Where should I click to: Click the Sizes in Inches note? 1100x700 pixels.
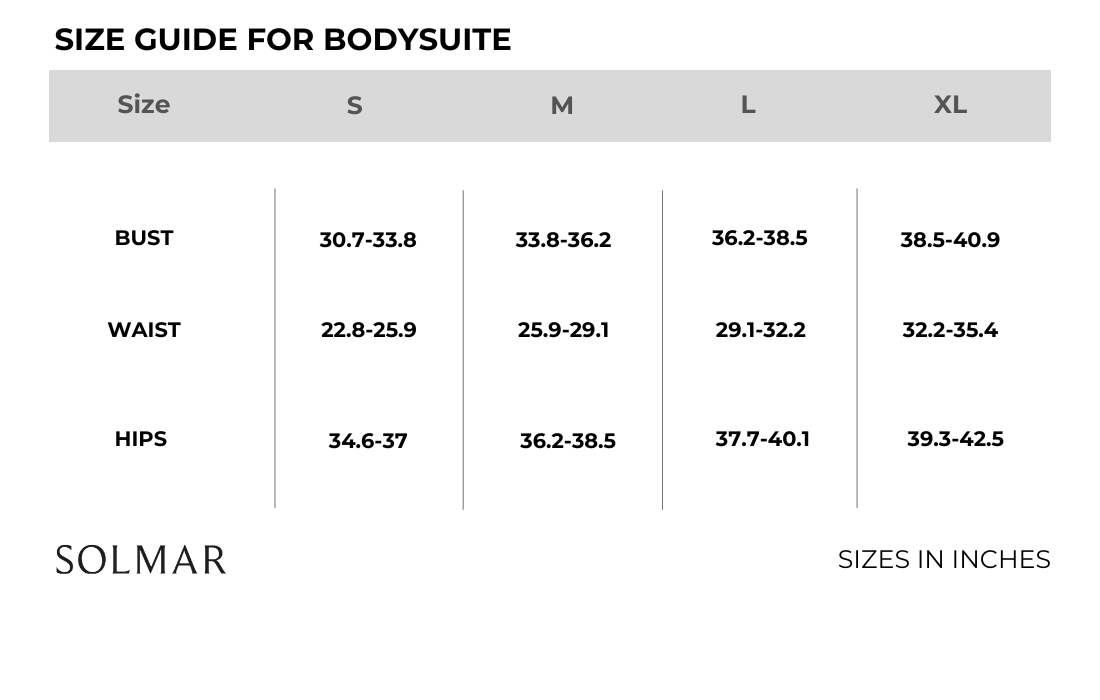pyautogui.click(x=944, y=560)
